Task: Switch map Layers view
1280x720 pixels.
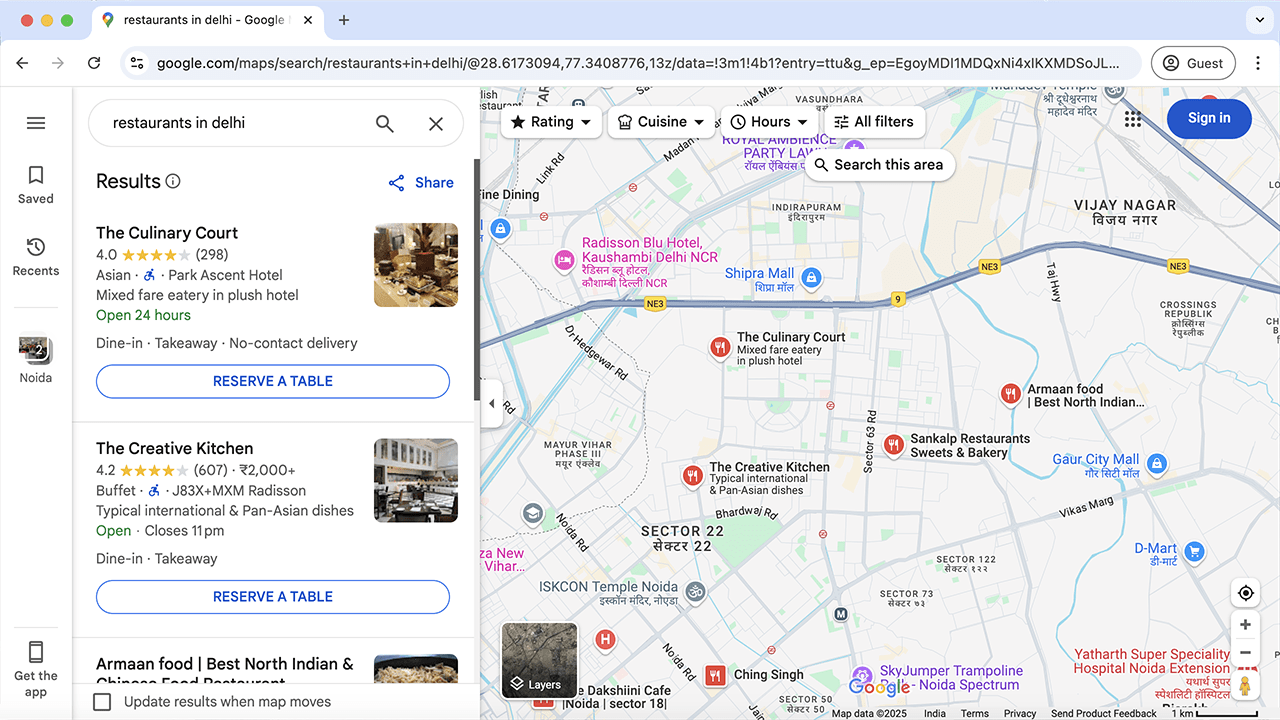Action: (x=539, y=660)
